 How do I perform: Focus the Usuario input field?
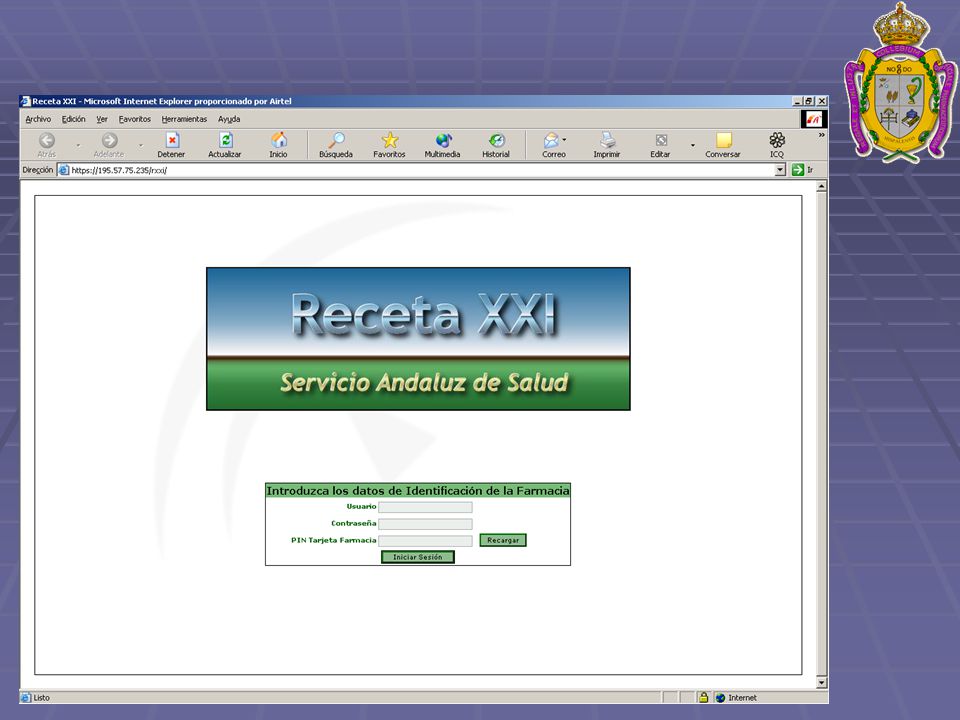(x=426, y=507)
